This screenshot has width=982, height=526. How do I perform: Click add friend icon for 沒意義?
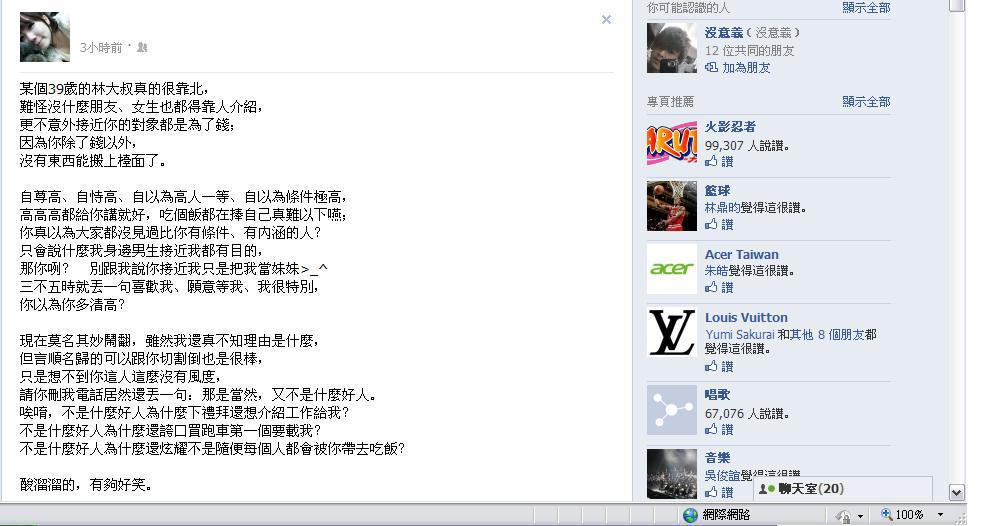pos(711,67)
